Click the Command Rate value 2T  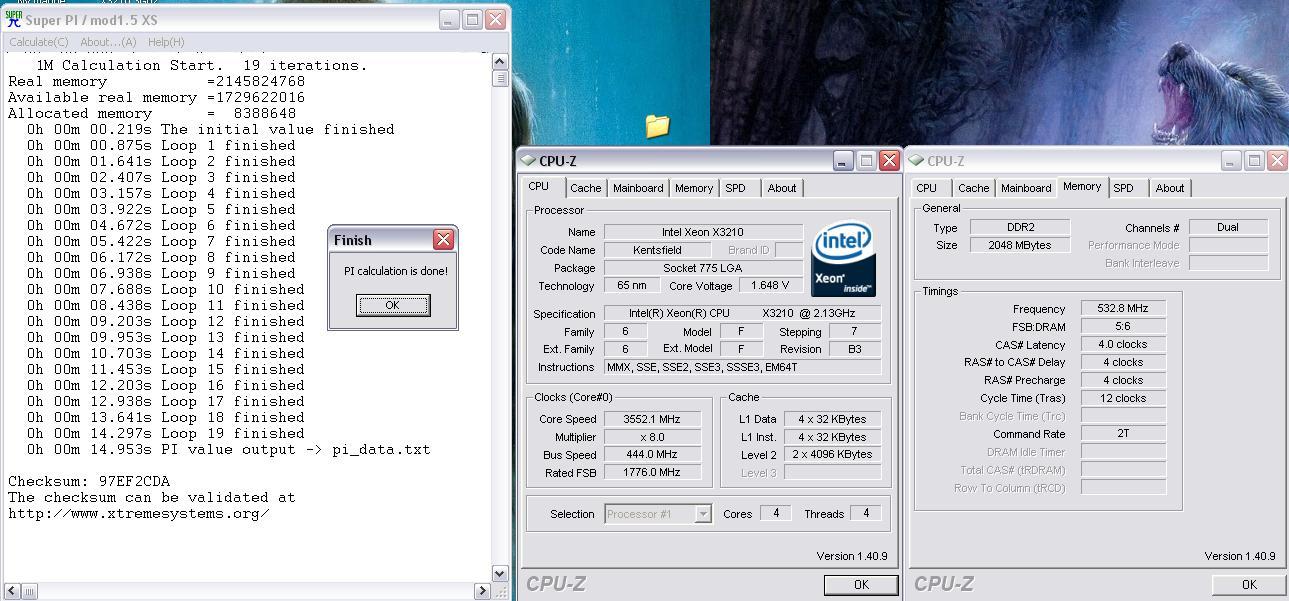pyautogui.click(x=1123, y=434)
